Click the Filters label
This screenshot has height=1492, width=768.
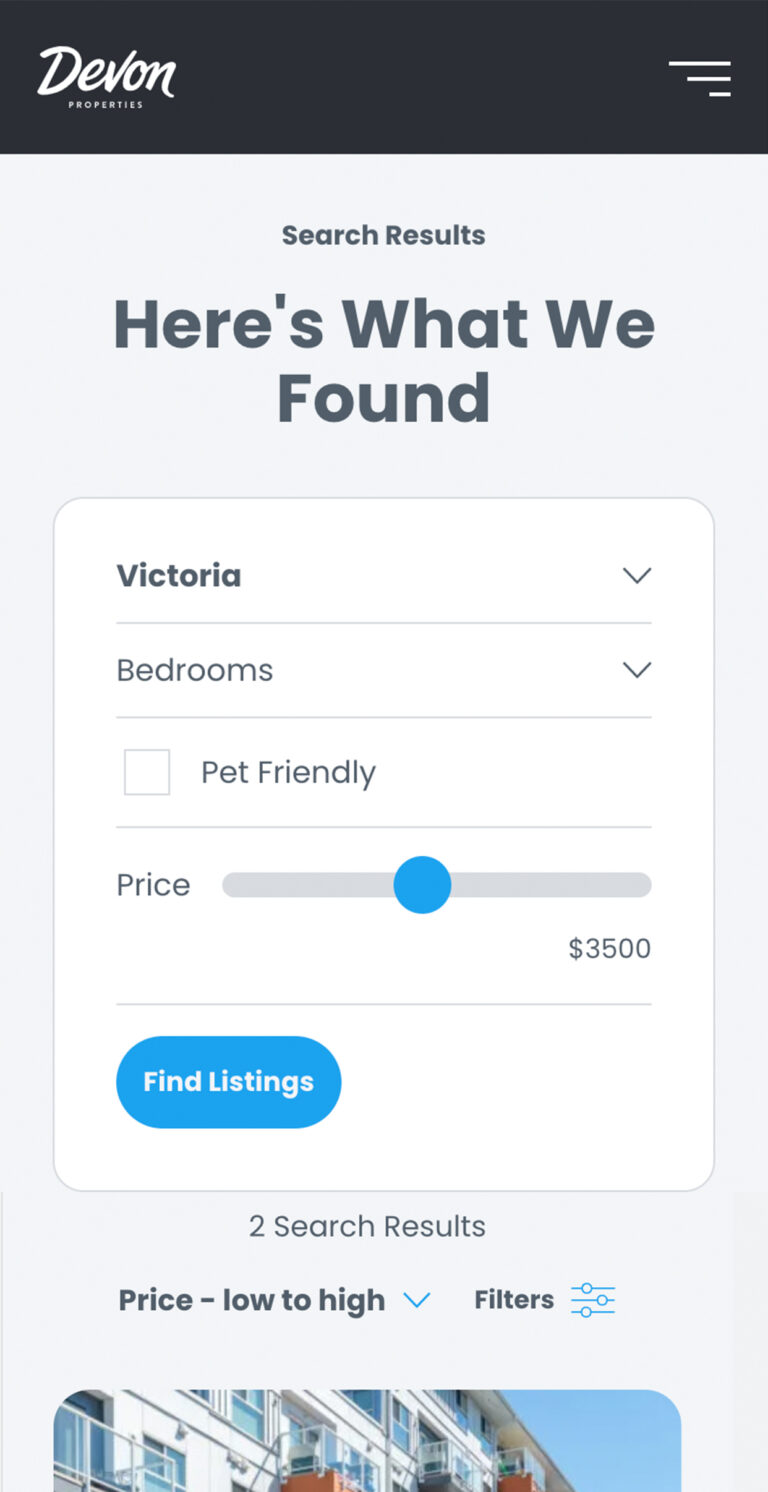point(514,1300)
